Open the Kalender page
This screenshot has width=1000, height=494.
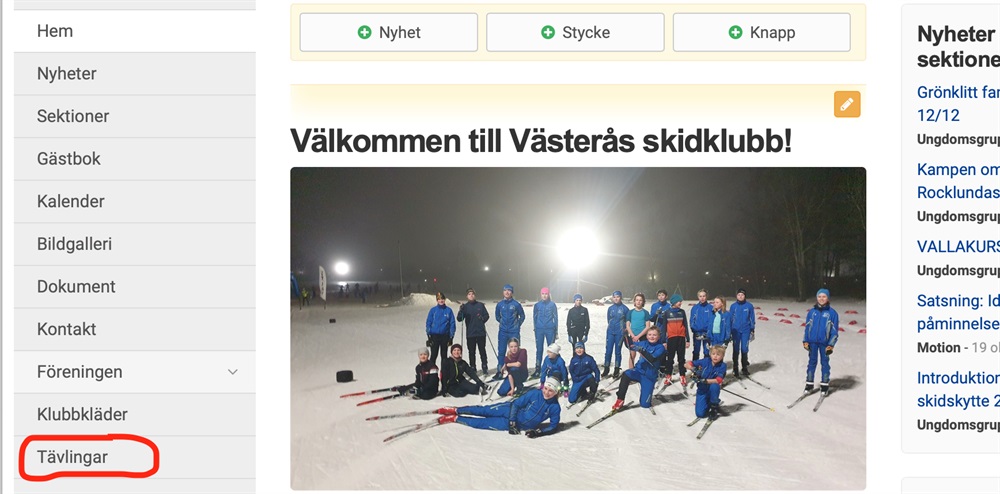click(x=135, y=201)
